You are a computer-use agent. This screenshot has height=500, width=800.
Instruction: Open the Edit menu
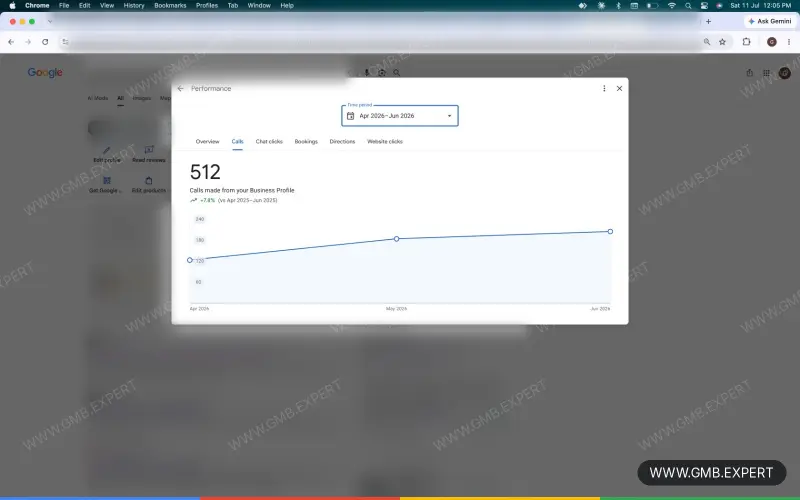click(x=85, y=6)
